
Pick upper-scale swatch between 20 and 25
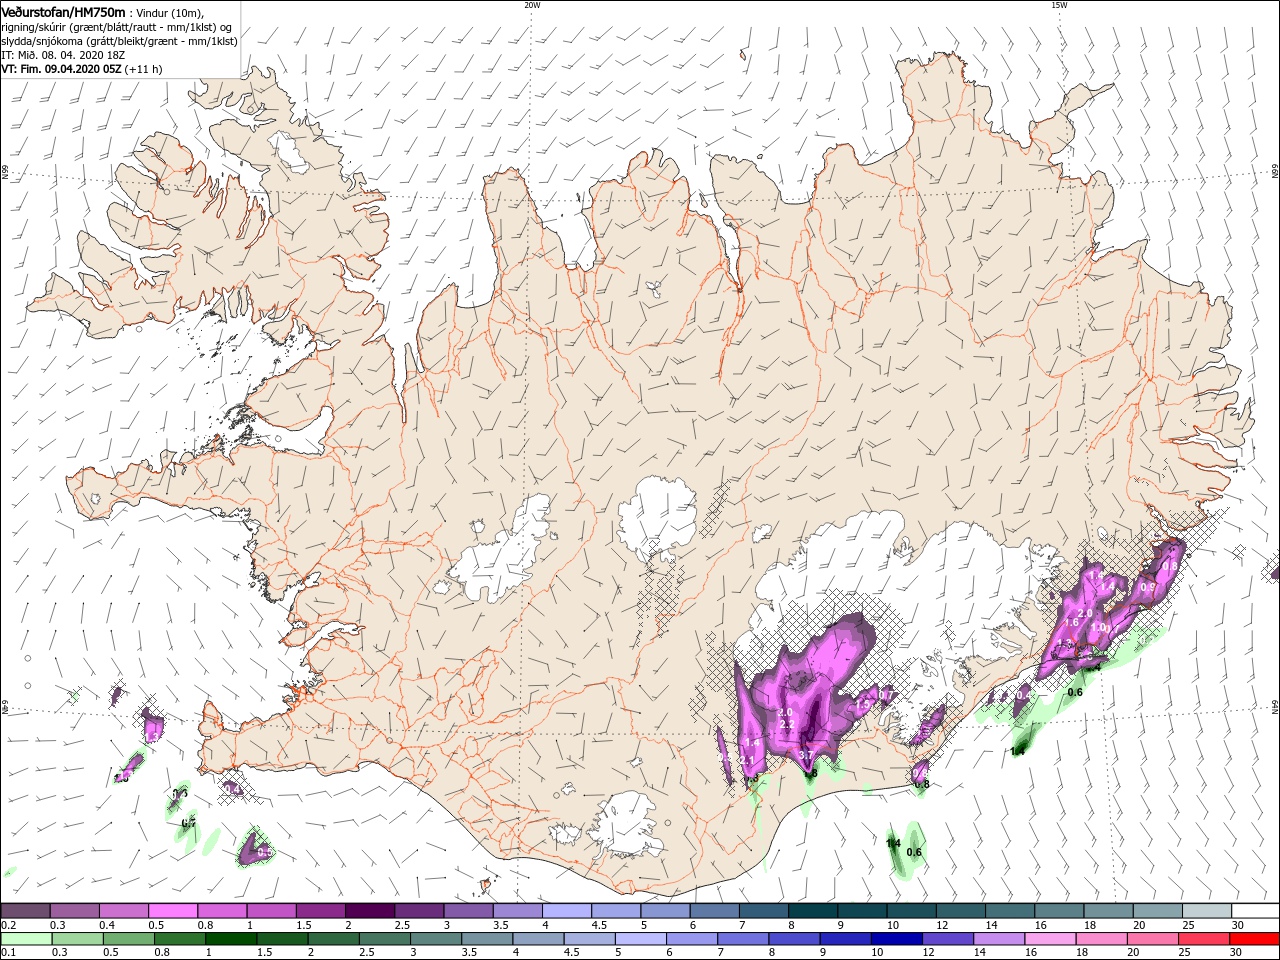pos(1156,911)
